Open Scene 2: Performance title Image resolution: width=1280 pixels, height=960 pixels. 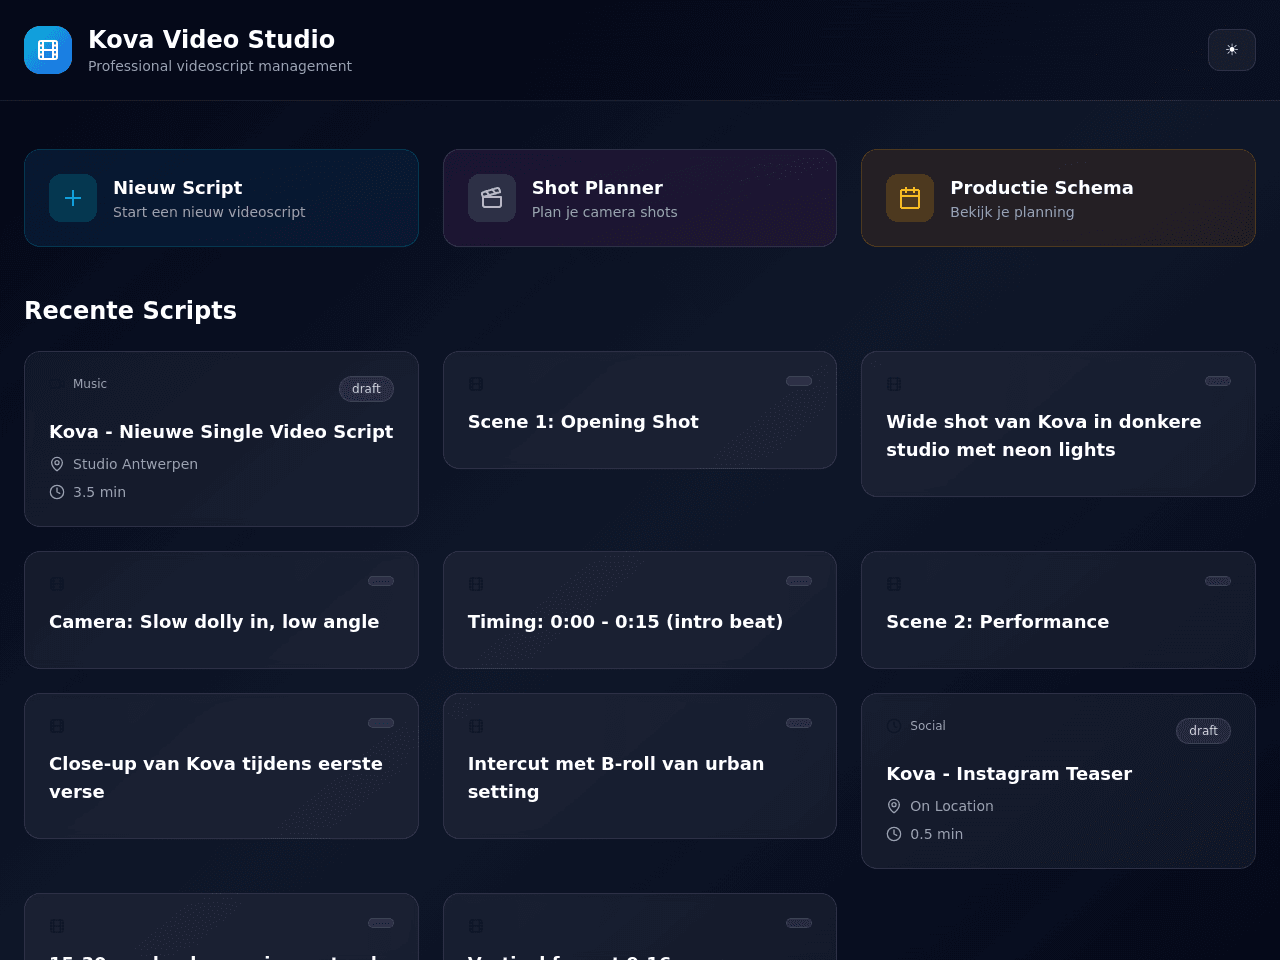tap(997, 622)
